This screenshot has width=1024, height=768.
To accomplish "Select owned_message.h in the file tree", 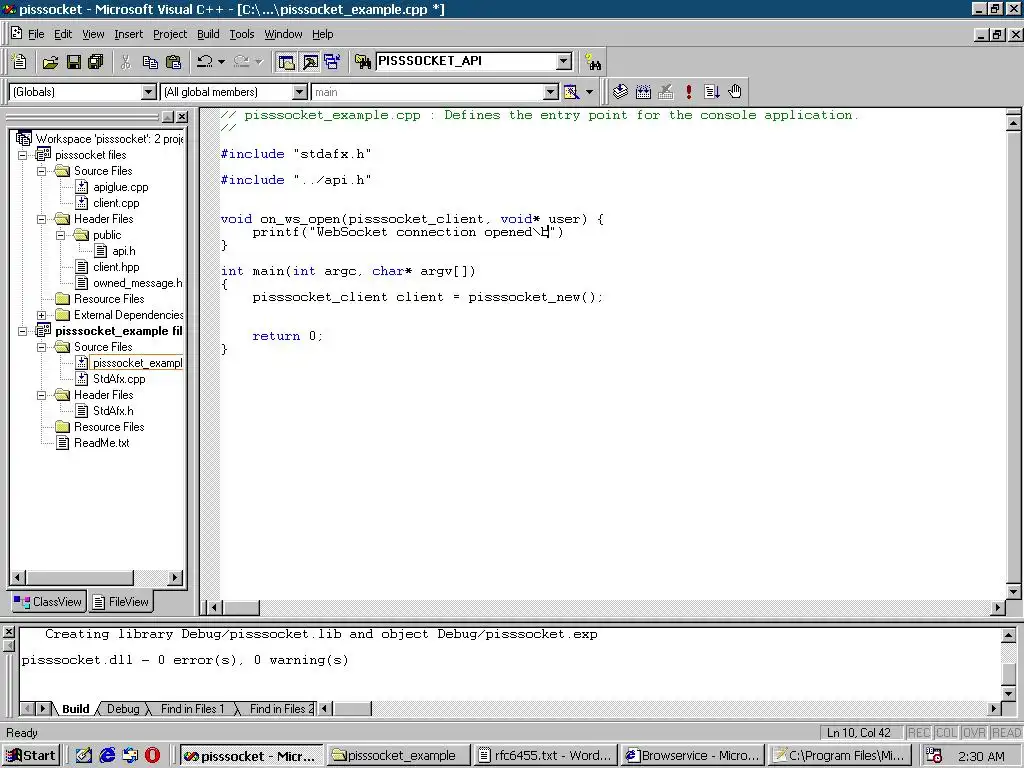I will click(137, 283).
